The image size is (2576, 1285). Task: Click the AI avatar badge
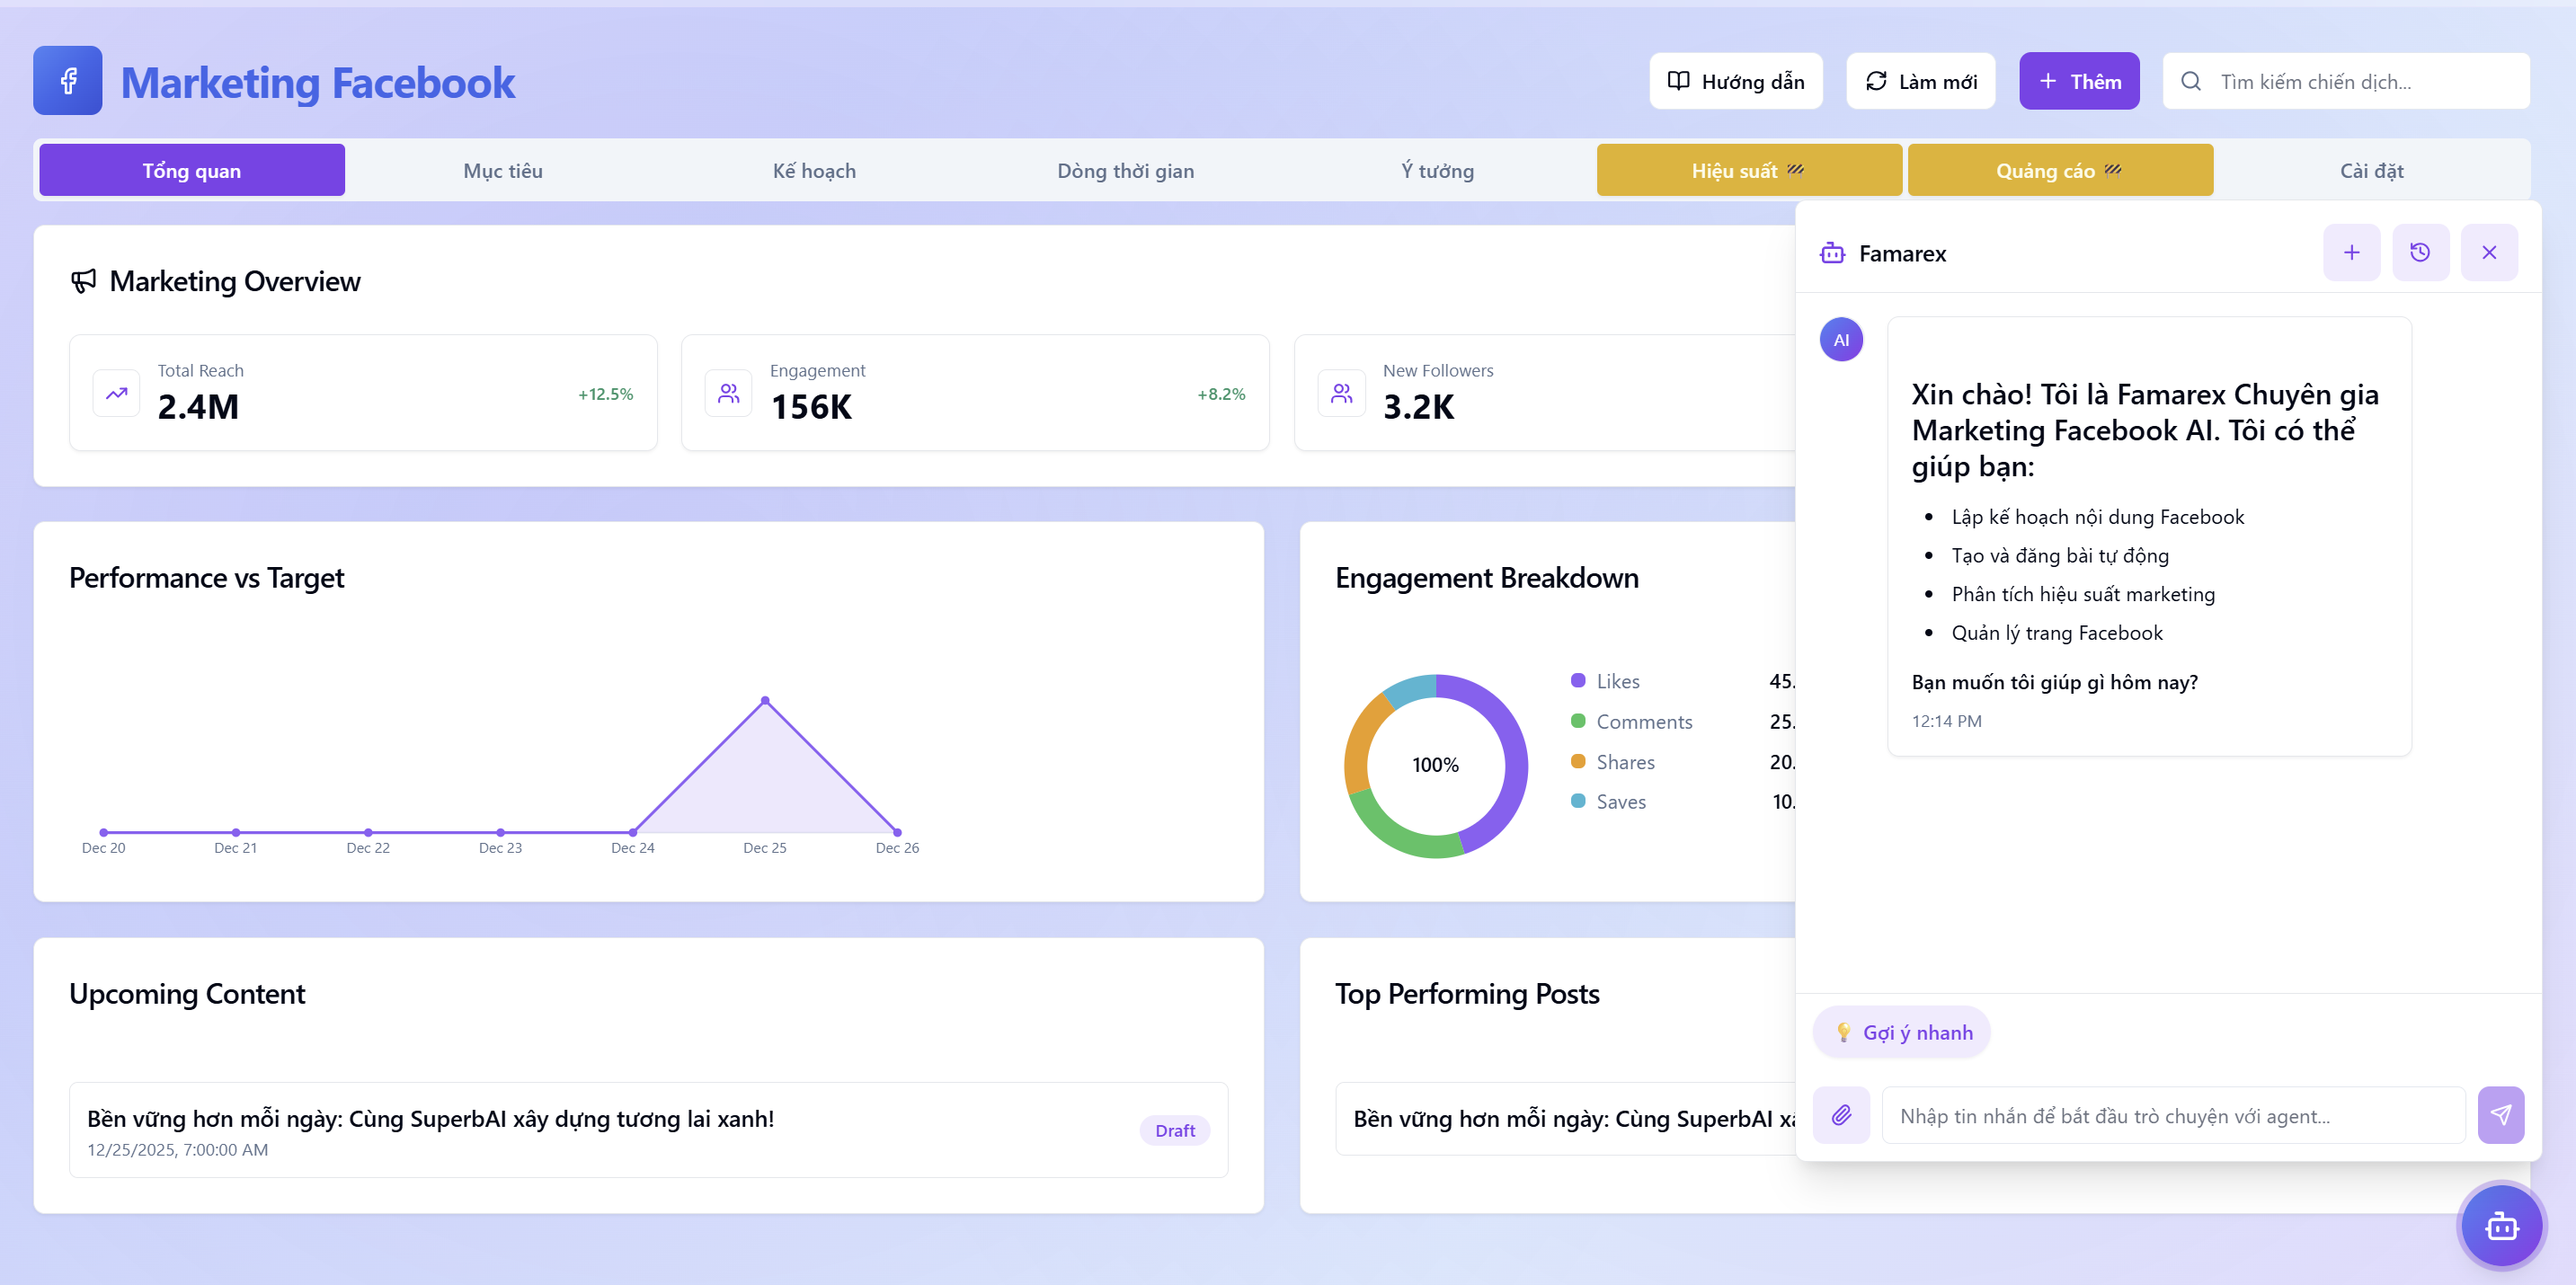1841,340
